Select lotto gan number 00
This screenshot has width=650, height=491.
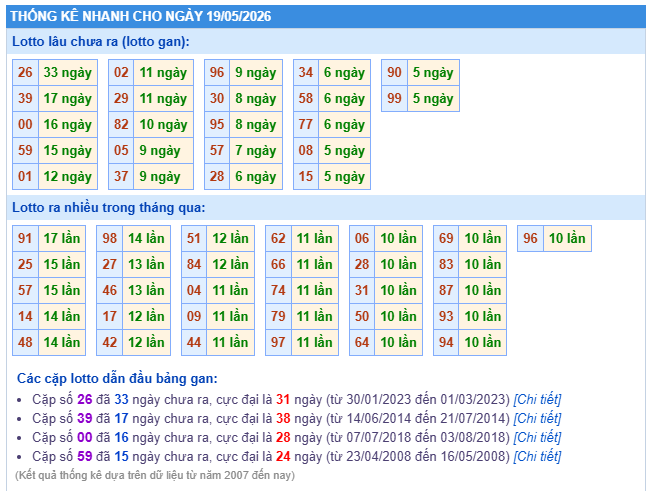[x=25, y=124]
